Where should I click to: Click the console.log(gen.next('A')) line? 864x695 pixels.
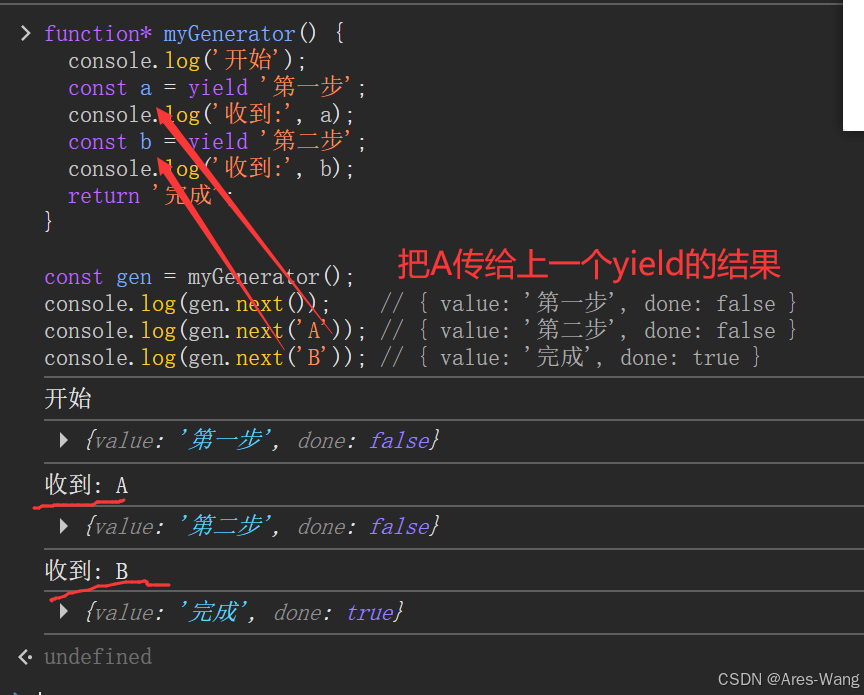(x=204, y=331)
